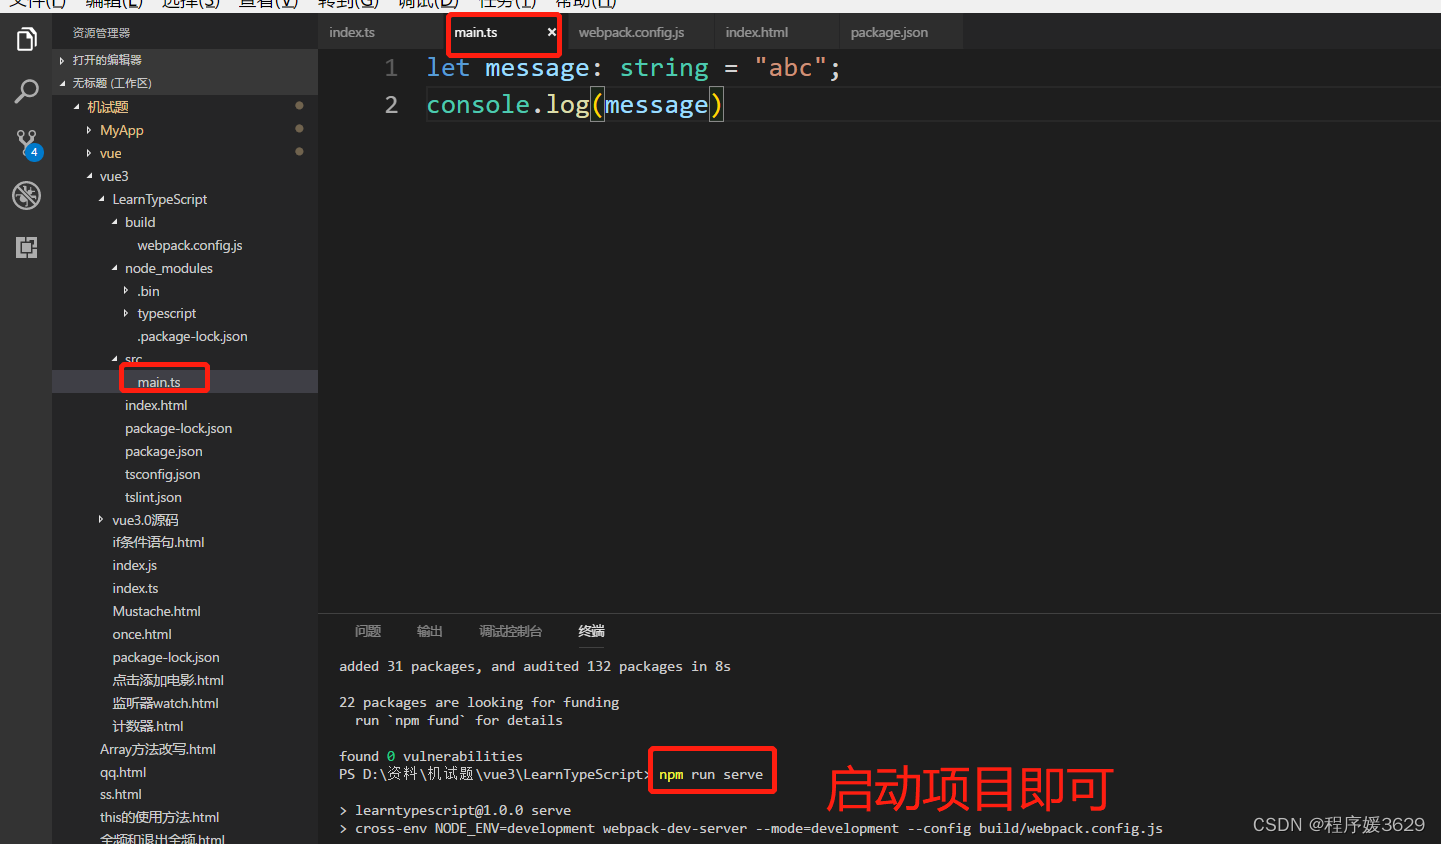
Task: Open the 帮助(H) menu
Action: (589, 4)
